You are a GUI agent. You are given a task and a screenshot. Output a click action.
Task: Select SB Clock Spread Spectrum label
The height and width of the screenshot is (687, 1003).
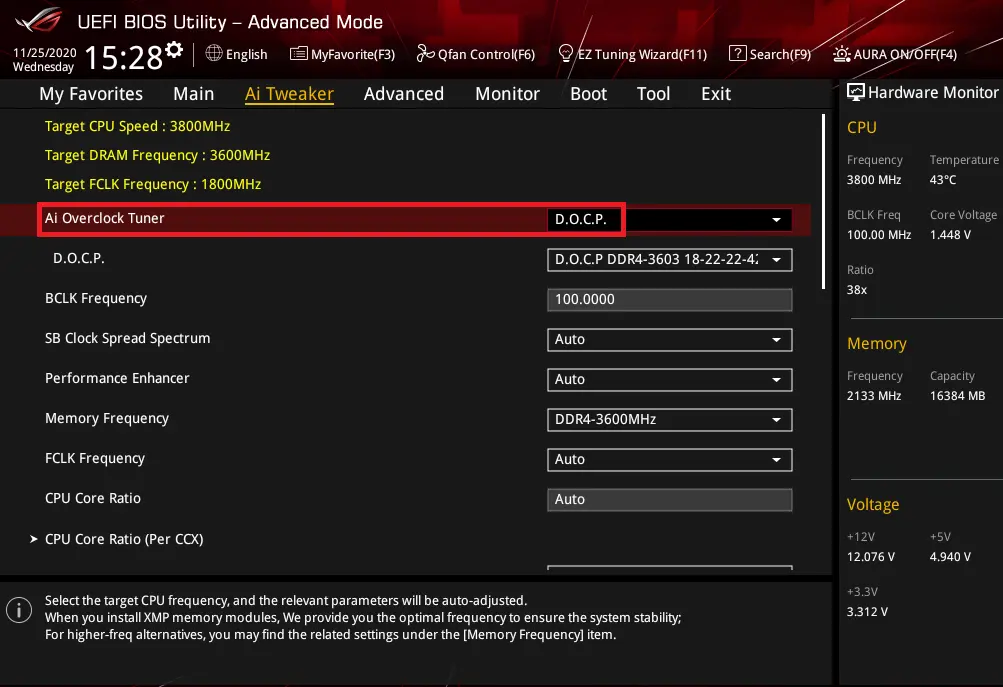127,338
